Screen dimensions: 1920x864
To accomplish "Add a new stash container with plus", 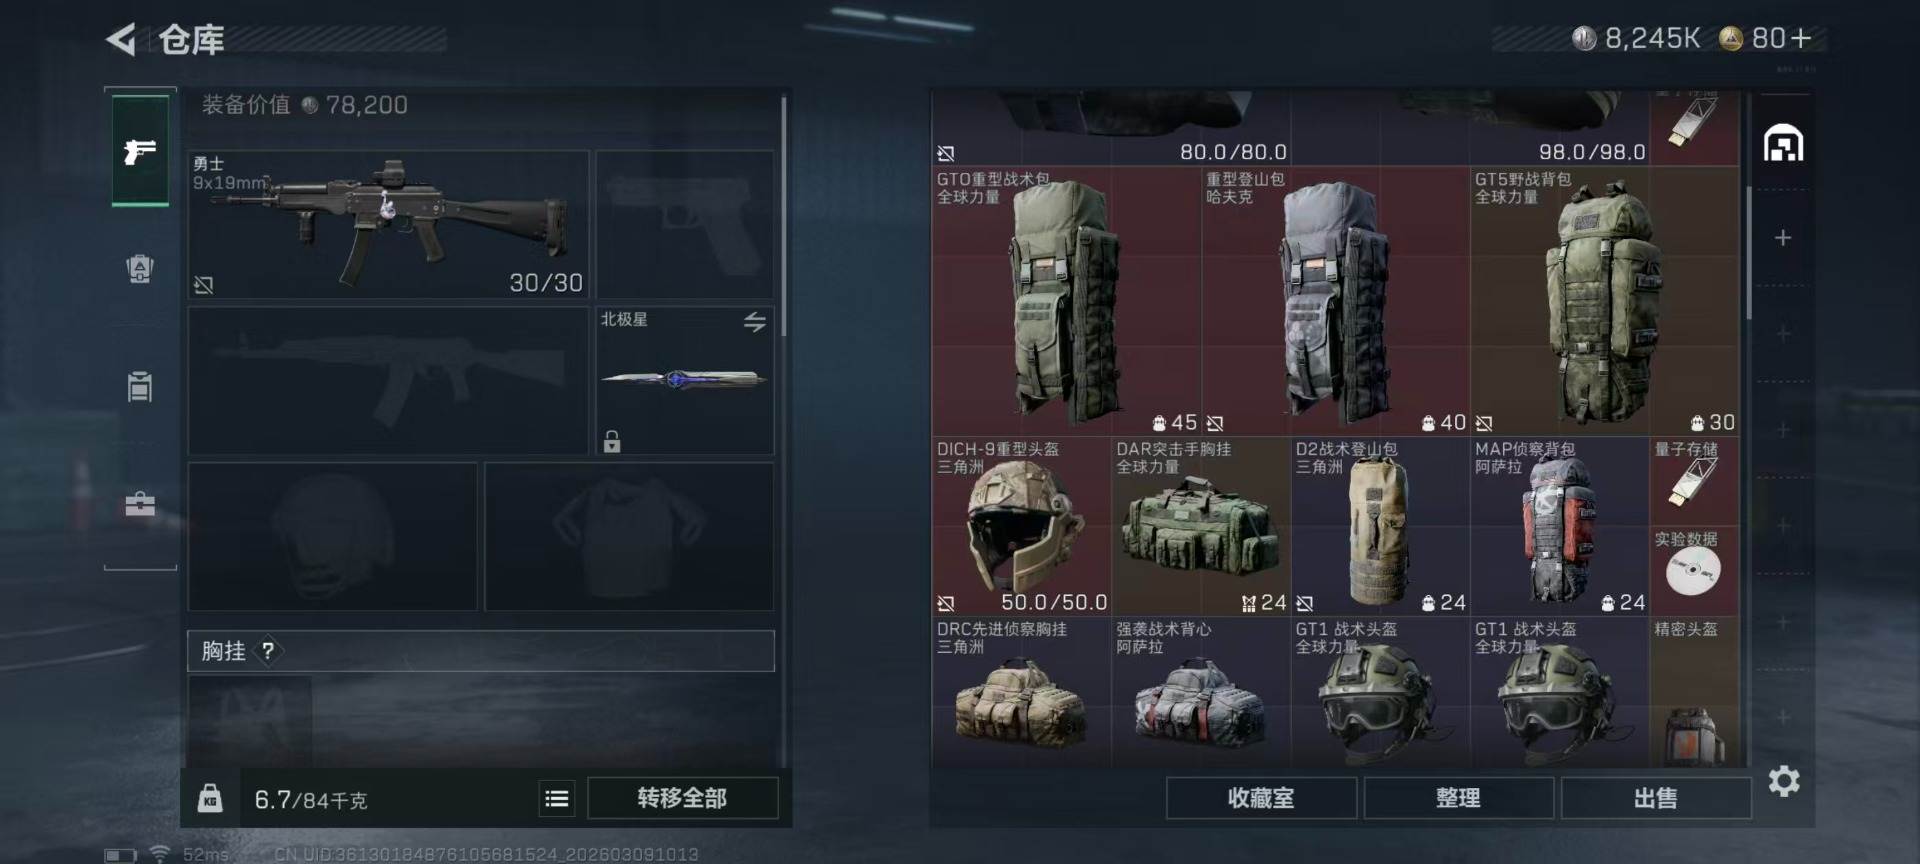I will [1783, 238].
